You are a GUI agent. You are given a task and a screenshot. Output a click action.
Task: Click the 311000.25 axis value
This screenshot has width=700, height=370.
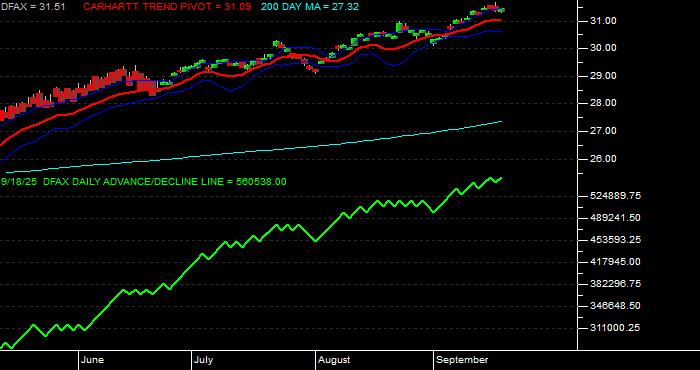click(x=616, y=328)
